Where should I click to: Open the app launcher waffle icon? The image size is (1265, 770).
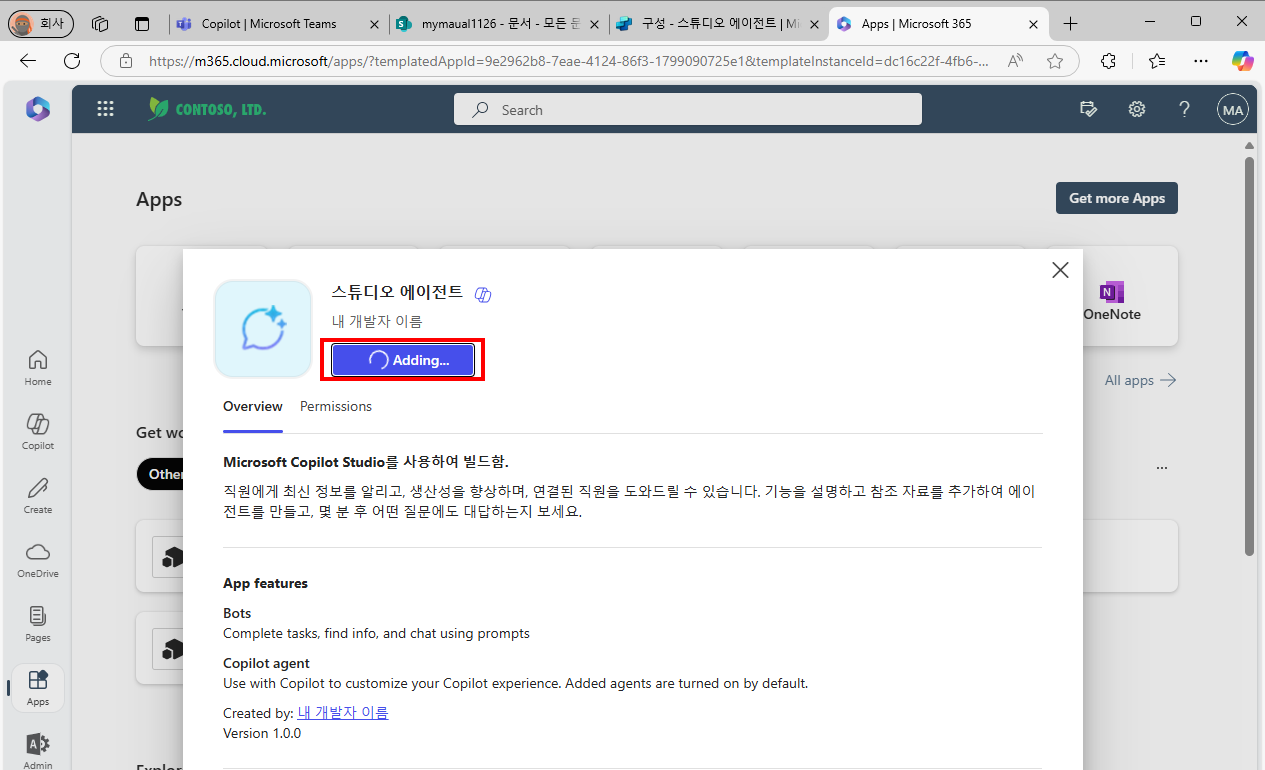(x=105, y=109)
